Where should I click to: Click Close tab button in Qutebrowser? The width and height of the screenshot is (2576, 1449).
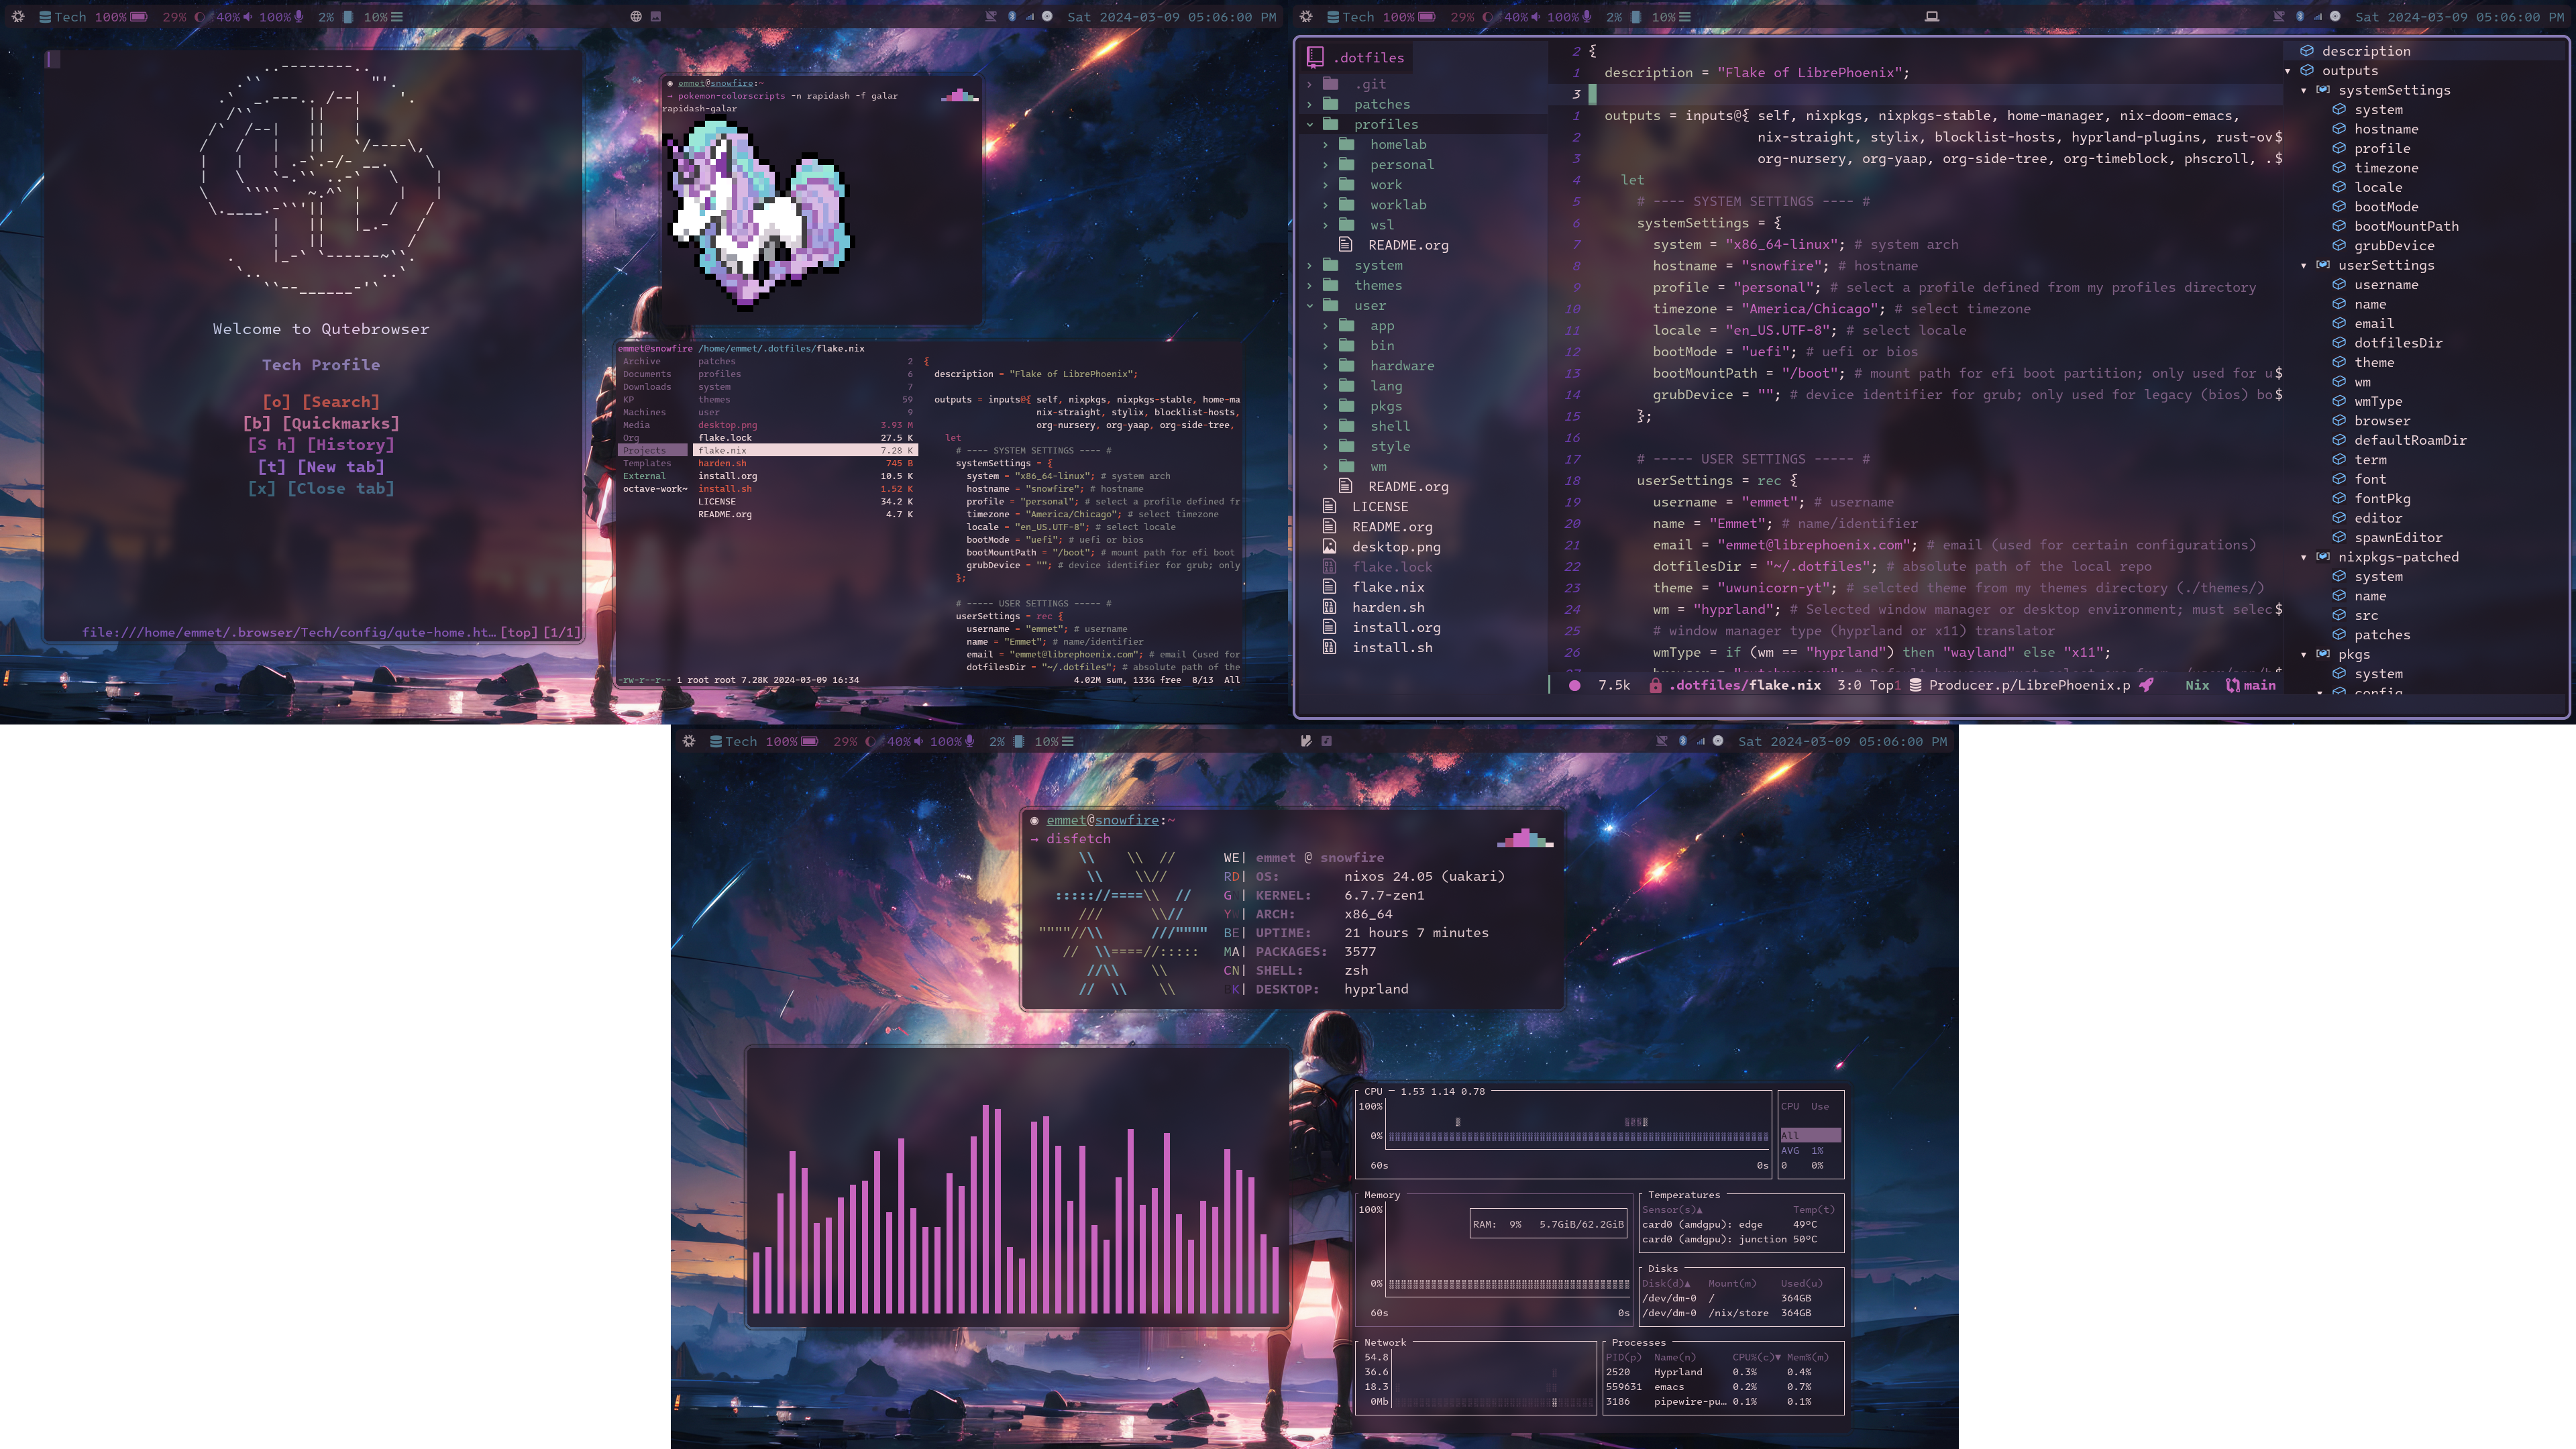pos(320,488)
